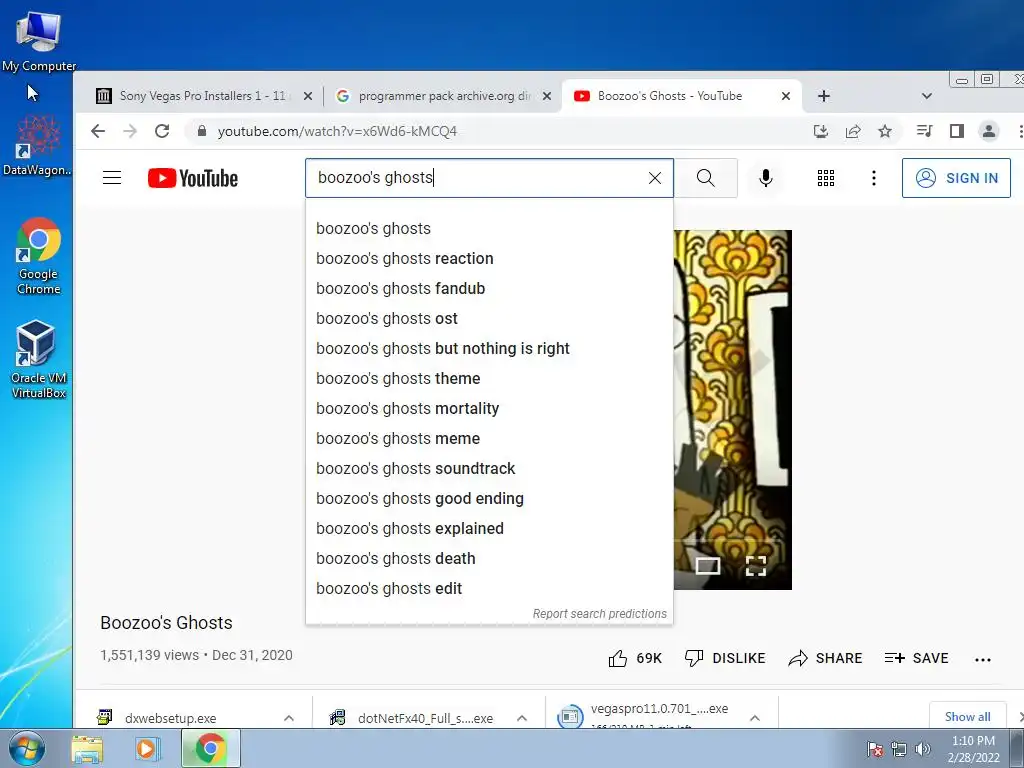Click the SIGN IN button
Image resolution: width=1024 pixels, height=768 pixels.
point(956,178)
